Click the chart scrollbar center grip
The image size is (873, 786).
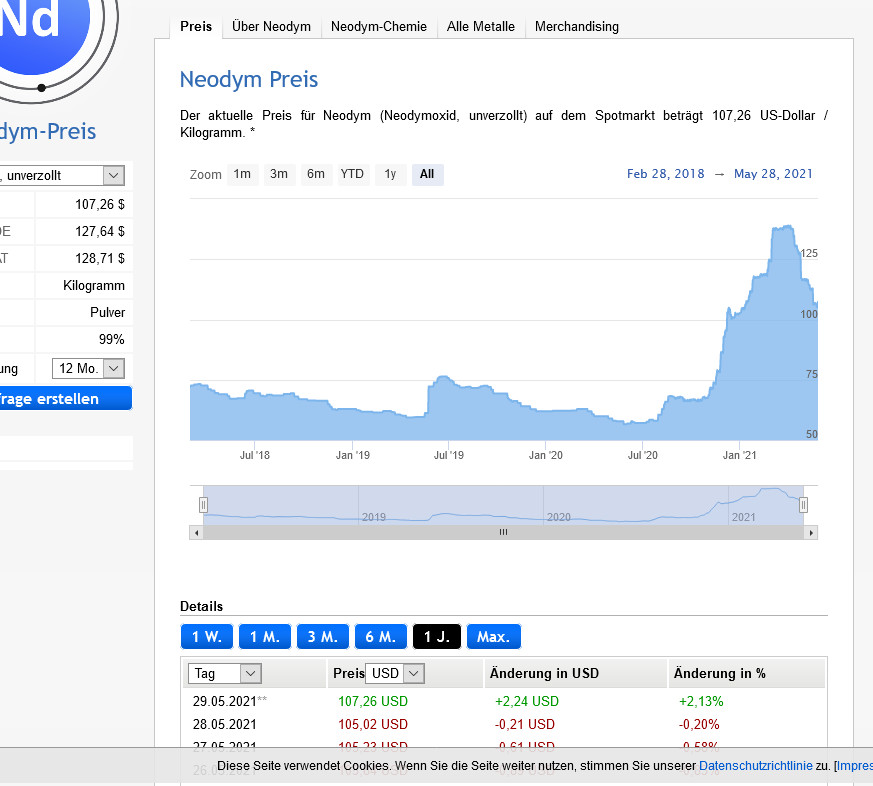pos(503,533)
